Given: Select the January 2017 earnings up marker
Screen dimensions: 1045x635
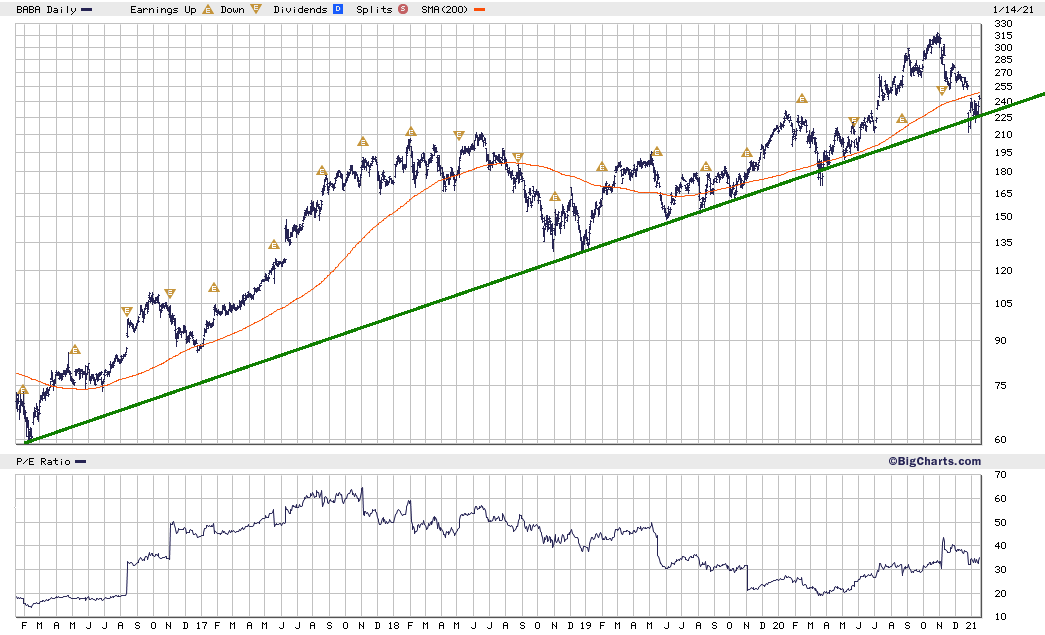Looking at the screenshot, I should (x=213, y=288).
